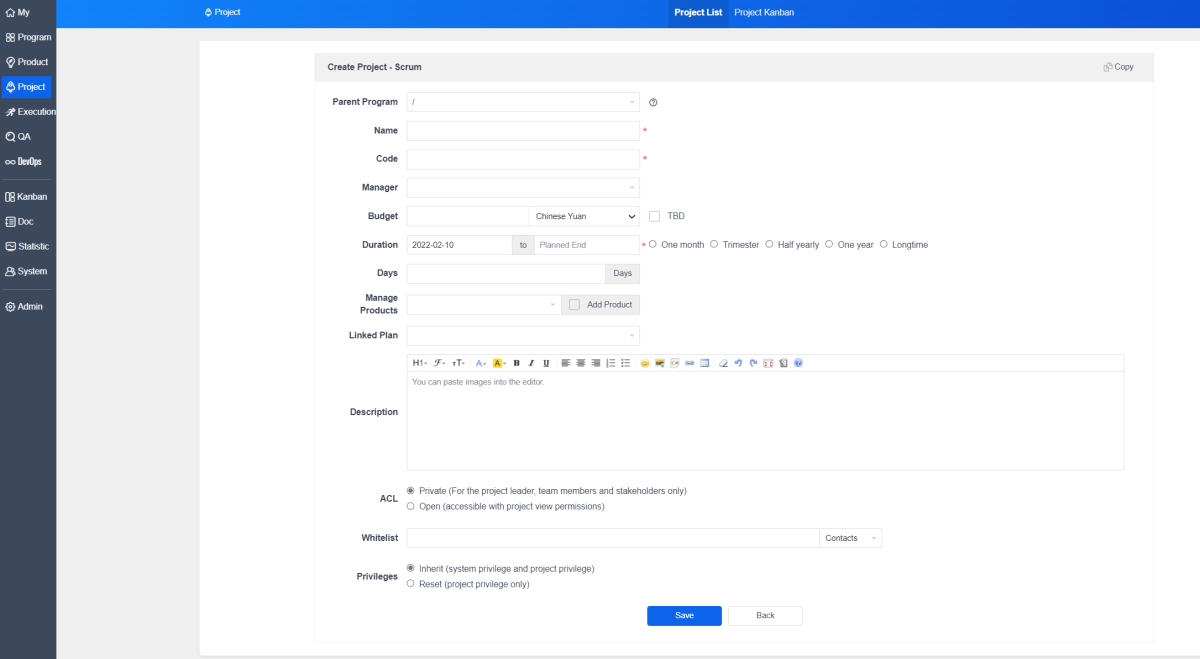Click the help question mark beside Parent Program
Screen dimensions: 1200x659
point(653,102)
